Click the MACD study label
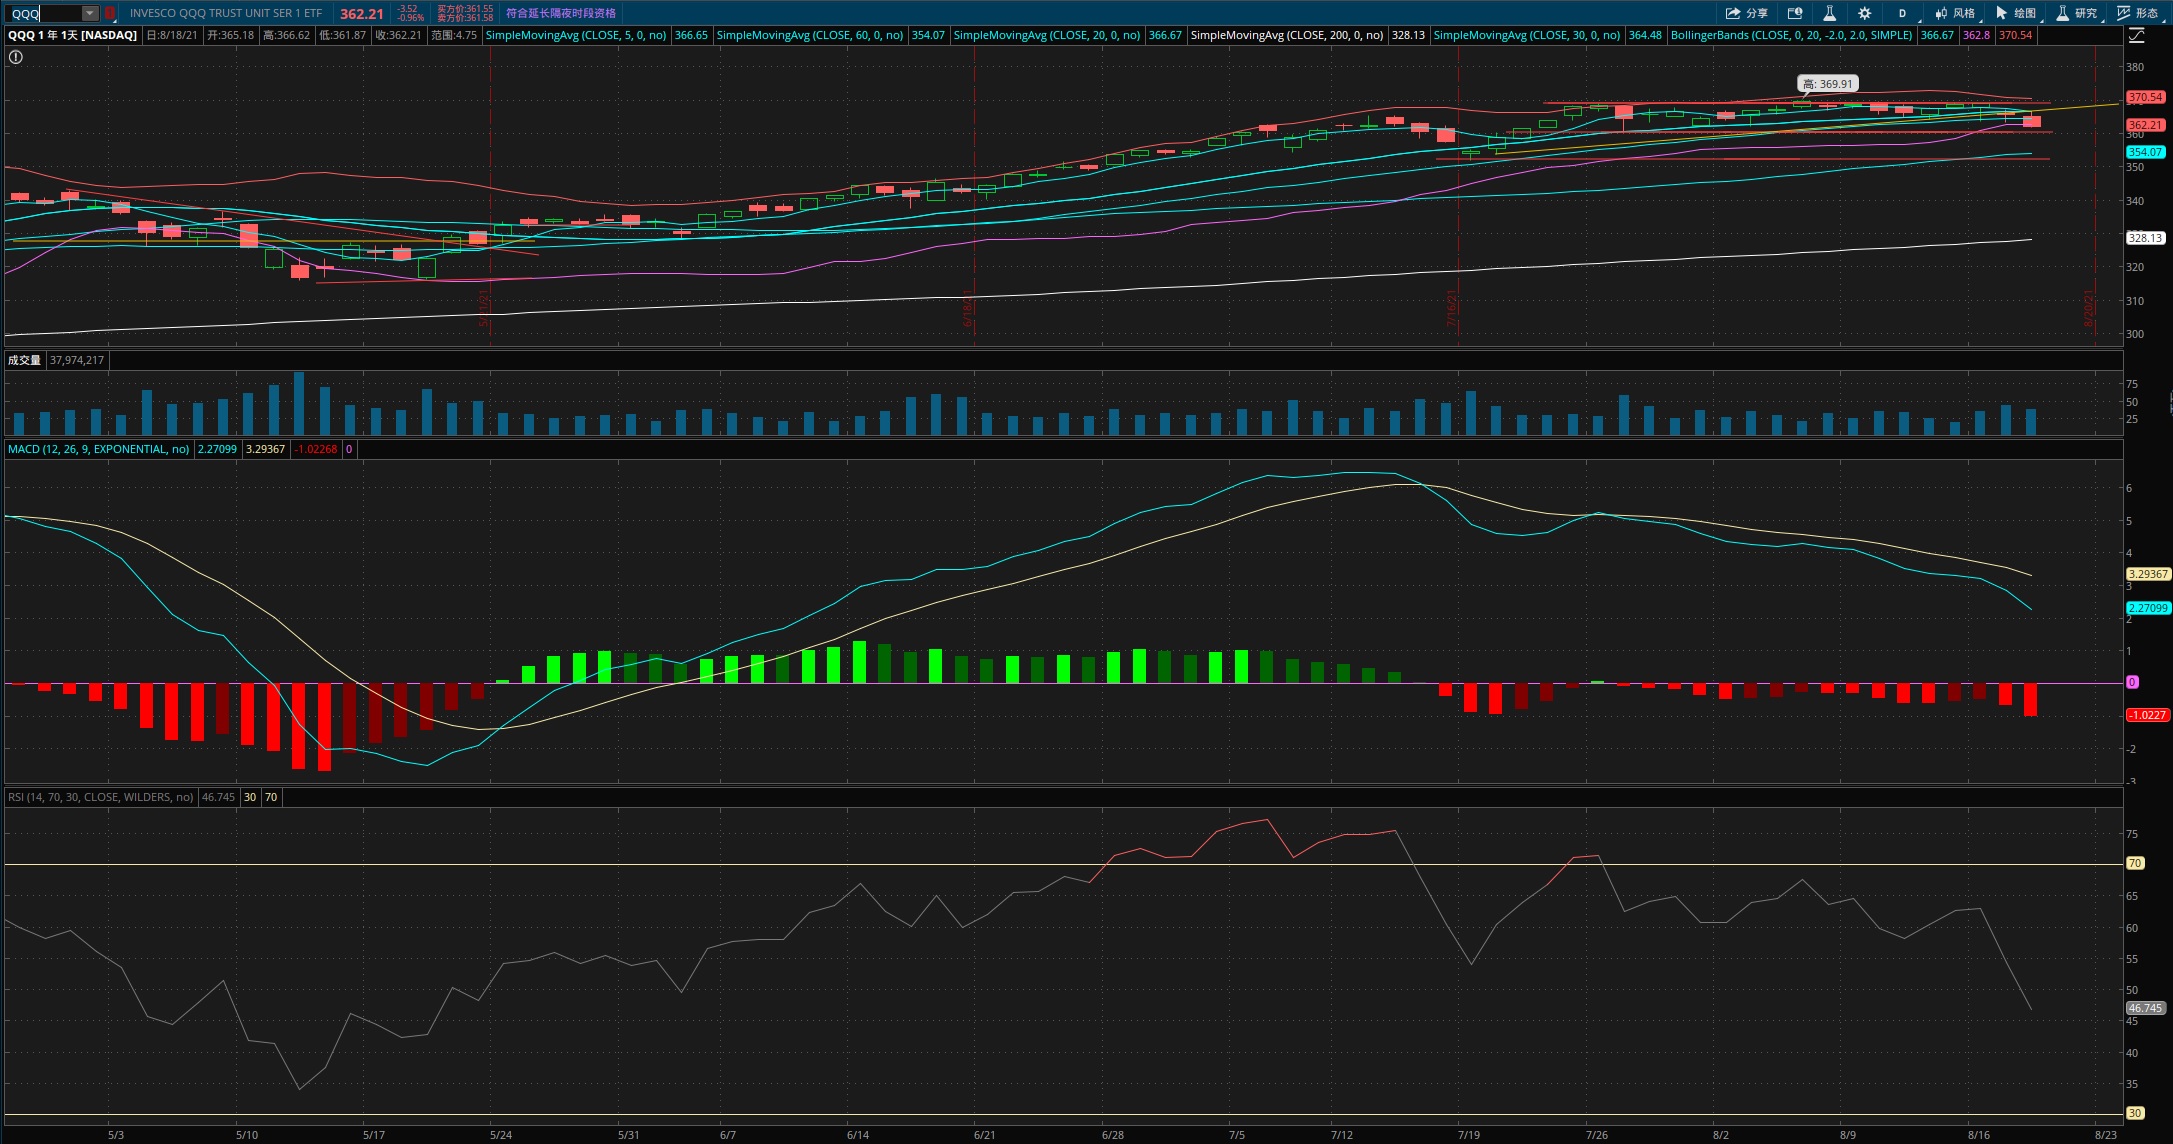The image size is (2173, 1144). (x=98, y=449)
